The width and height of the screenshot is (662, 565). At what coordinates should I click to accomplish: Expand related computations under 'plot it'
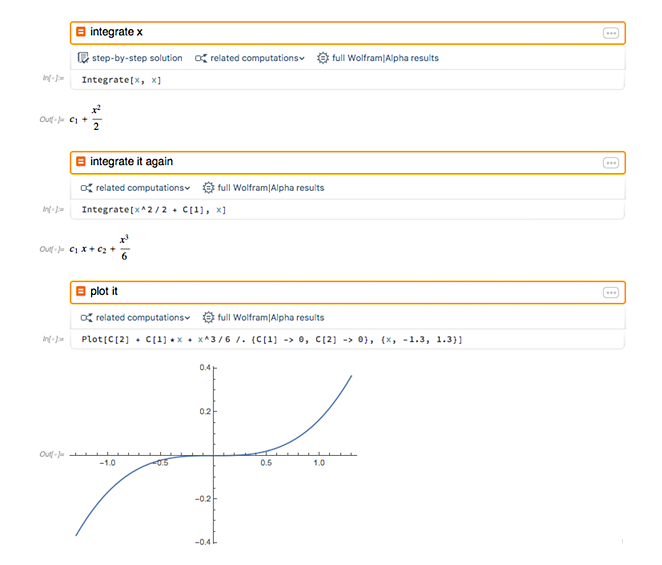pos(136,317)
